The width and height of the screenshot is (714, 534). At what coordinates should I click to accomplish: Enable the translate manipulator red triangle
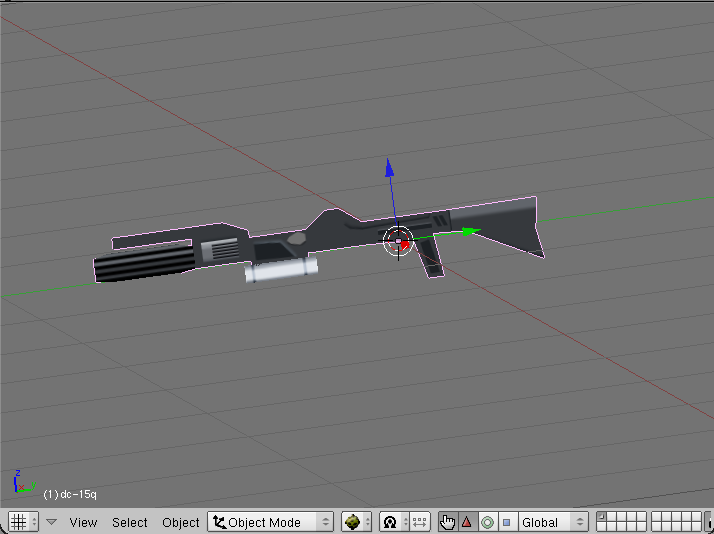click(x=467, y=522)
